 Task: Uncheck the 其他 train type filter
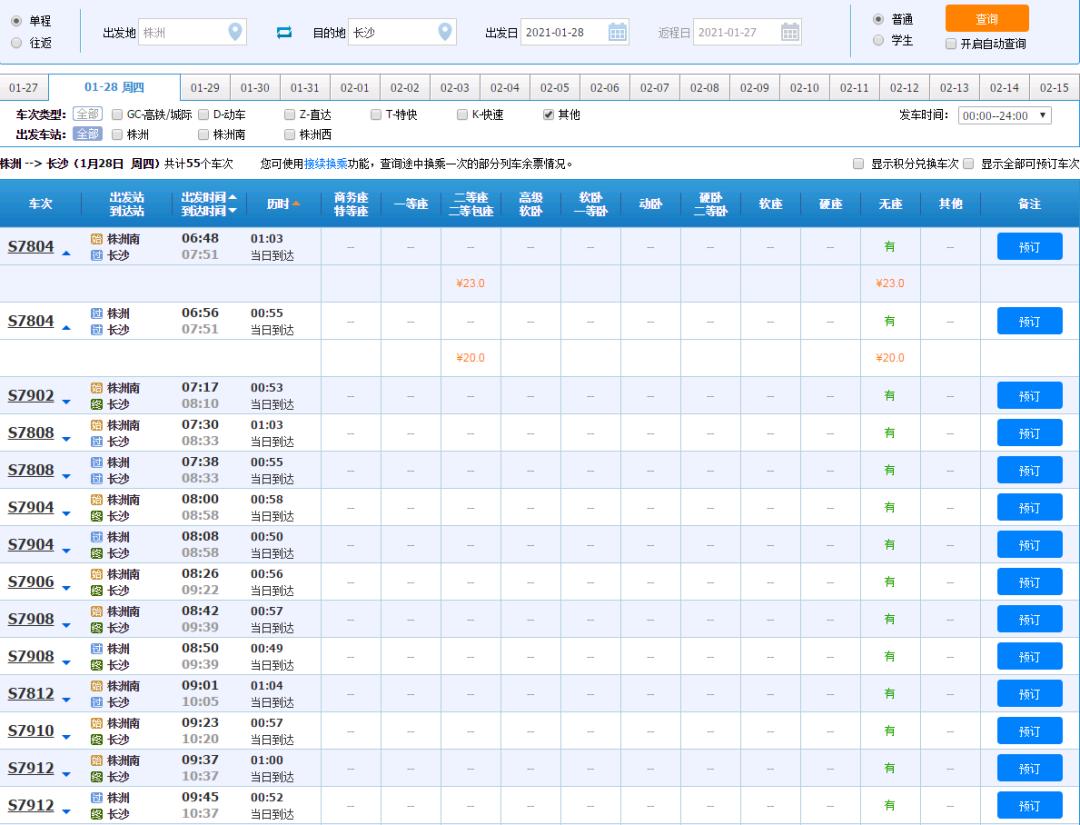click(548, 114)
